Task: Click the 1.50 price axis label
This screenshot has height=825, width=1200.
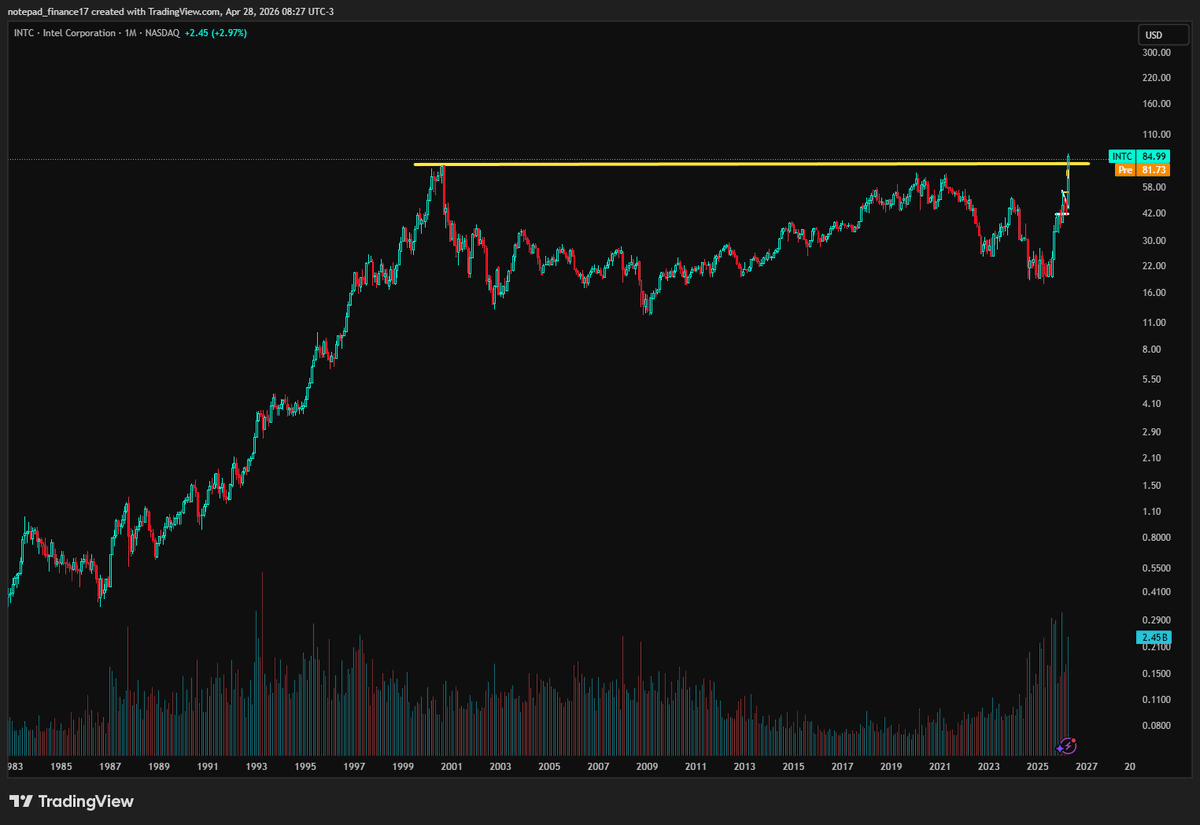Action: point(1152,485)
